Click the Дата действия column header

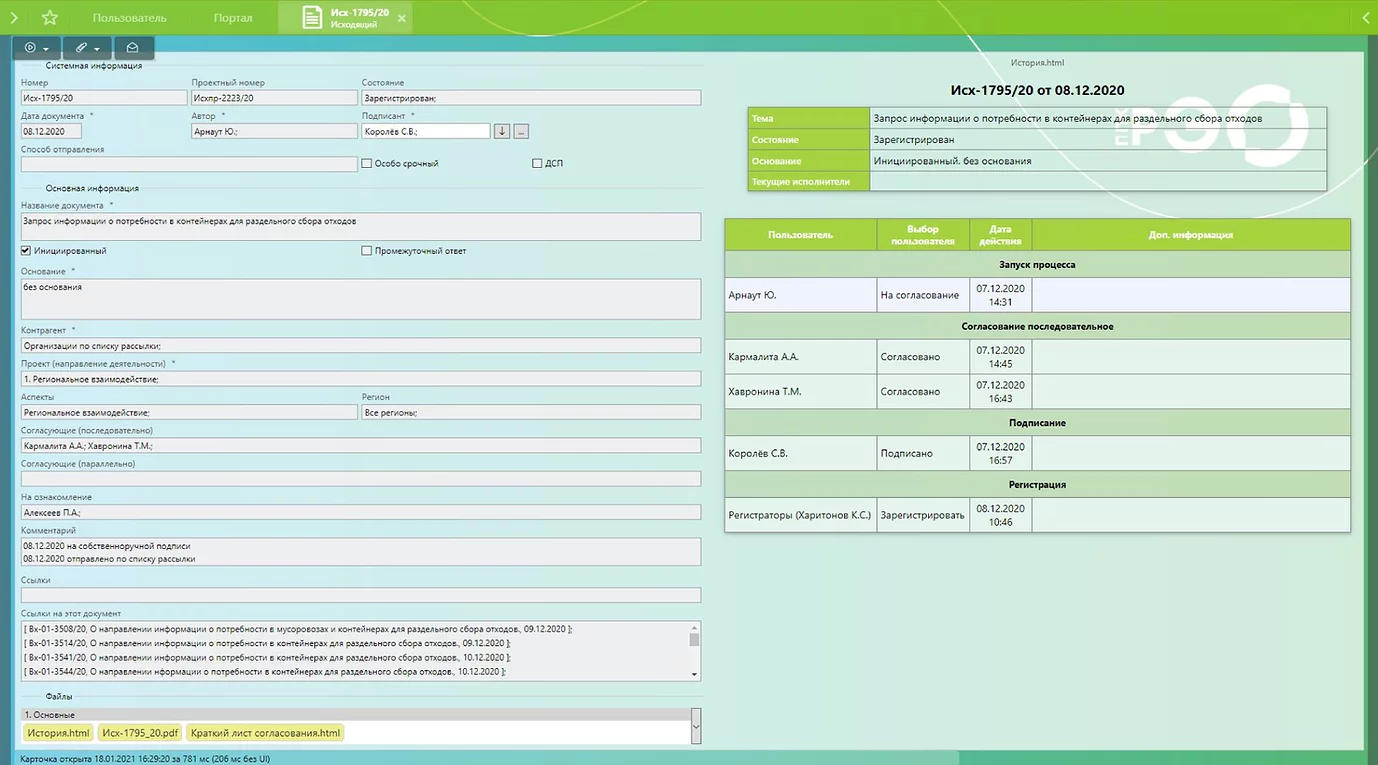point(1001,235)
